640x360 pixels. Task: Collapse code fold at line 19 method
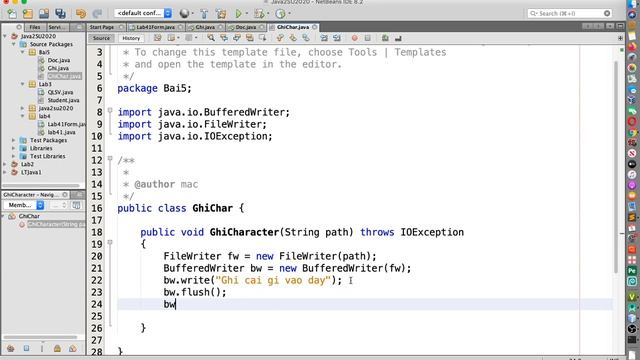point(110,242)
